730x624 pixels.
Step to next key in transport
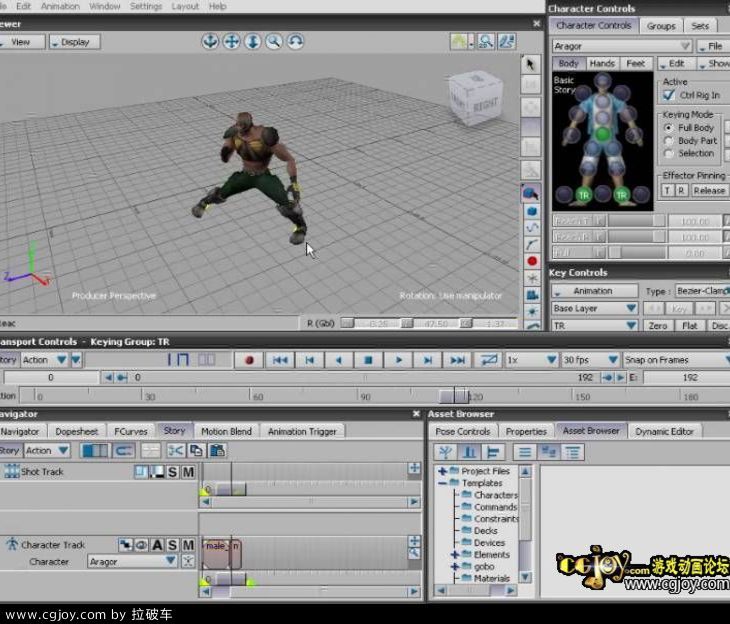click(x=428, y=360)
